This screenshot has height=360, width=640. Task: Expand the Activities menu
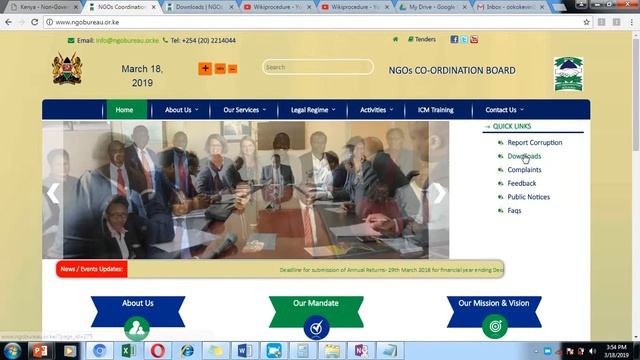click(x=376, y=110)
